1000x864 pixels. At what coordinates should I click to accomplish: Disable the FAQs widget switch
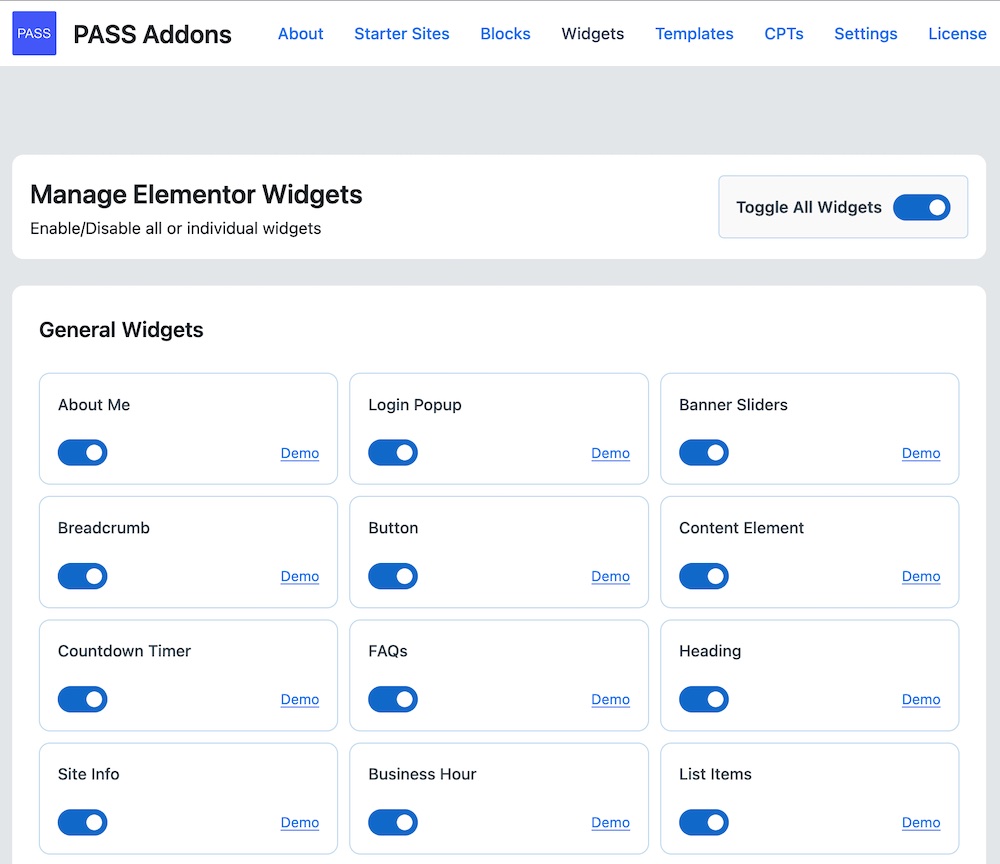tap(393, 699)
